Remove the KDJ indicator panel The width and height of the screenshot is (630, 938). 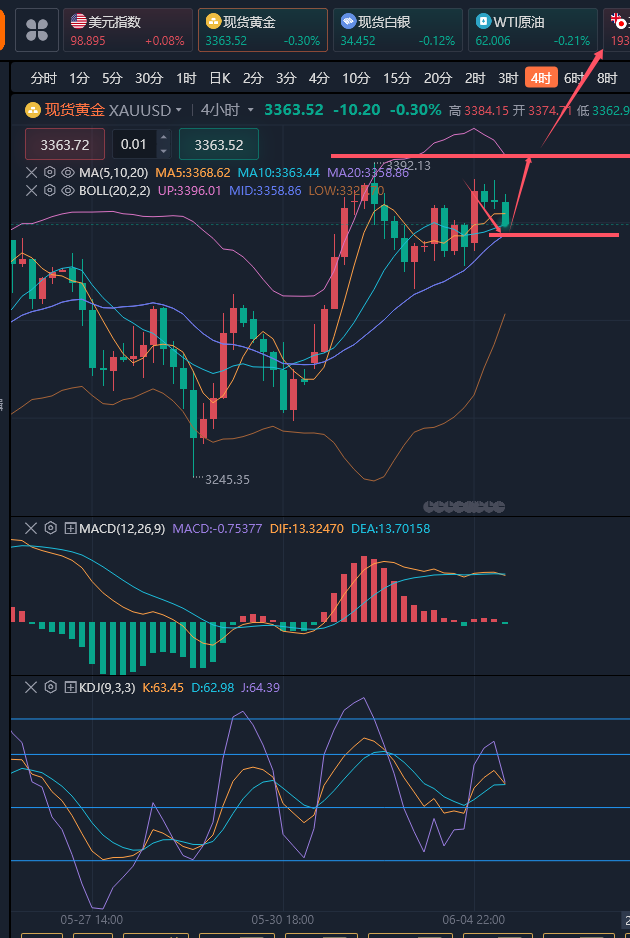pyautogui.click(x=31, y=687)
